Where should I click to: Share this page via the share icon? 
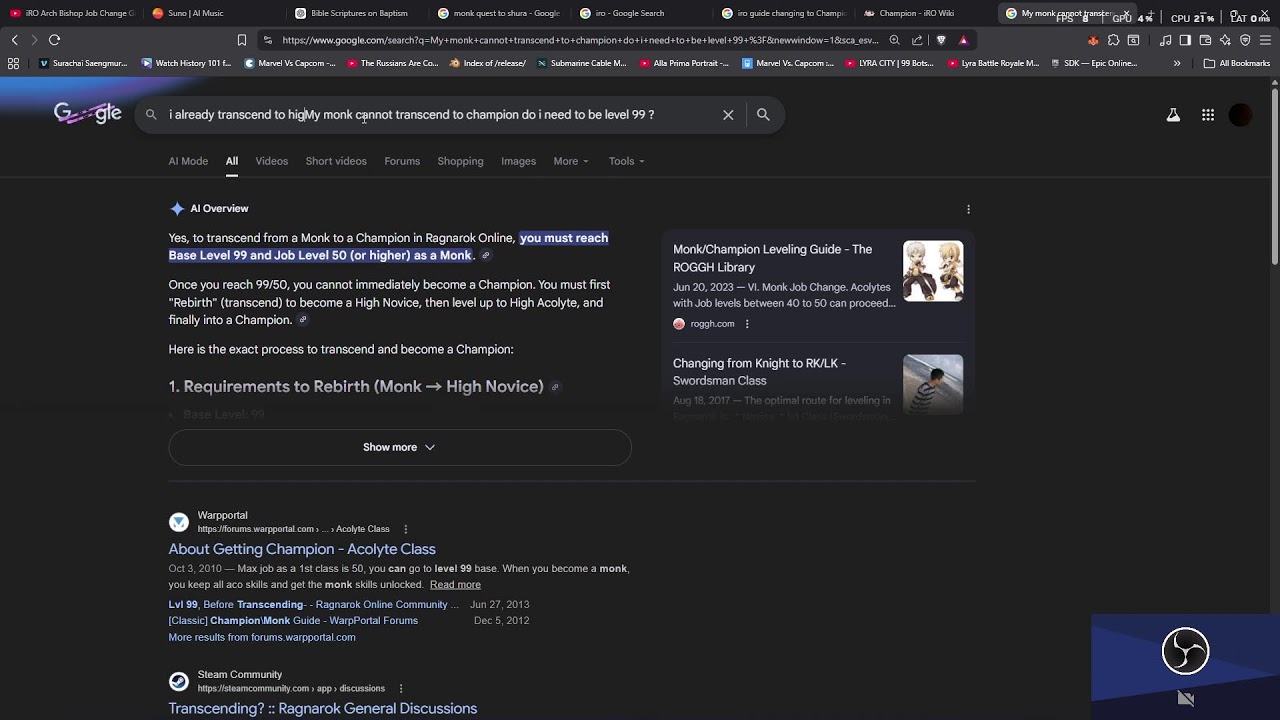(x=917, y=40)
